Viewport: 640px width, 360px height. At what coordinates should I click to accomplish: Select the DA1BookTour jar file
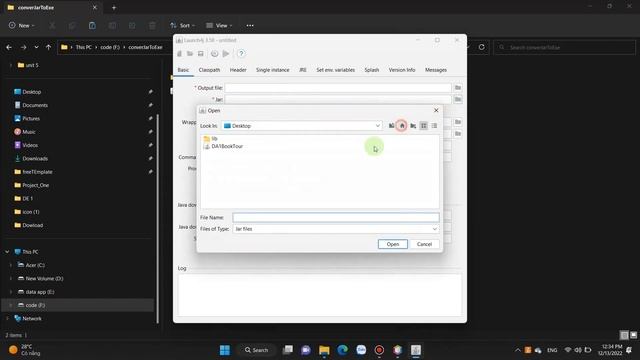tap(223, 146)
